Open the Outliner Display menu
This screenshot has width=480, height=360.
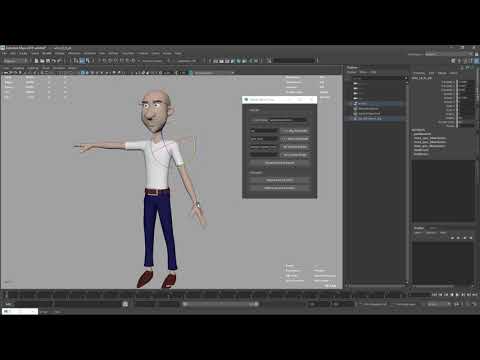[352, 72]
